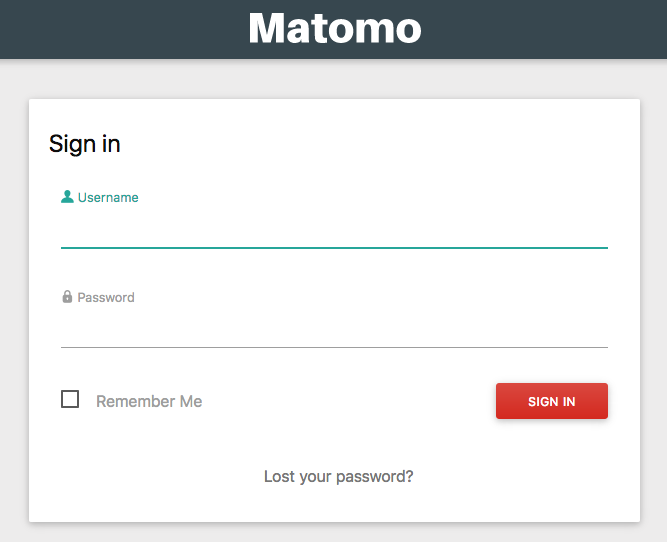The height and width of the screenshot is (542, 667).
Task: Click the Sign in heading
Action: point(85,144)
